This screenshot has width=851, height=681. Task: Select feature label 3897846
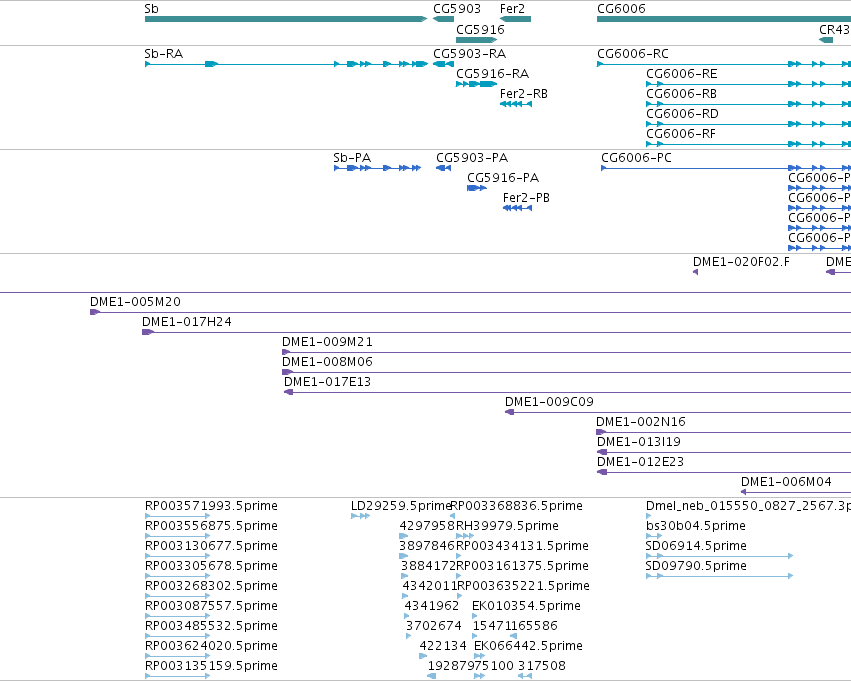(427, 545)
